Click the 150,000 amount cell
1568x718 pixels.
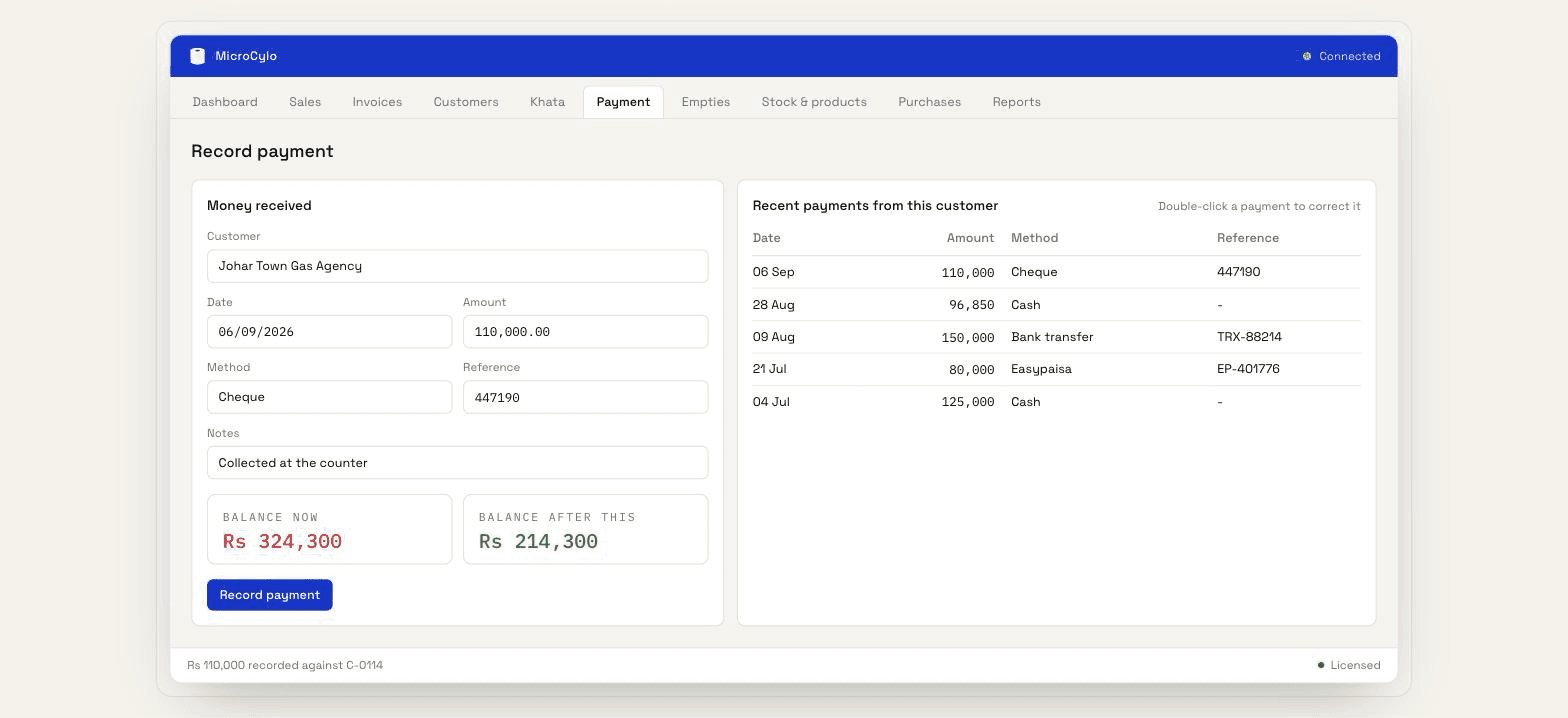pyautogui.click(x=968, y=337)
